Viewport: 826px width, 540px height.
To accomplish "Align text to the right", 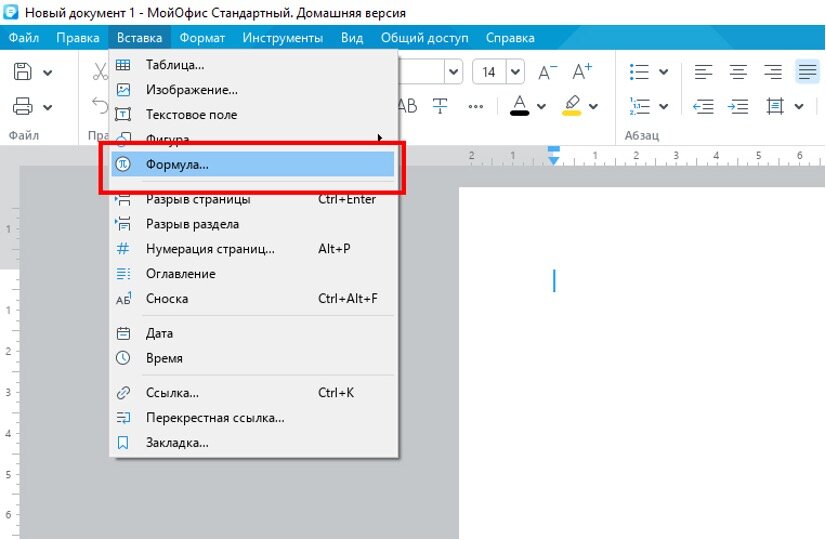I will click(773, 72).
